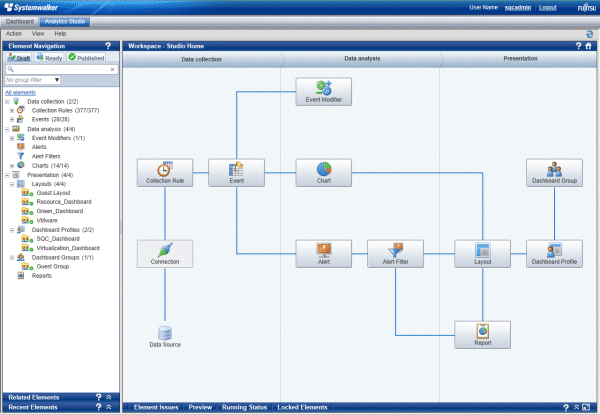Open the Help menu

click(x=60, y=34)
